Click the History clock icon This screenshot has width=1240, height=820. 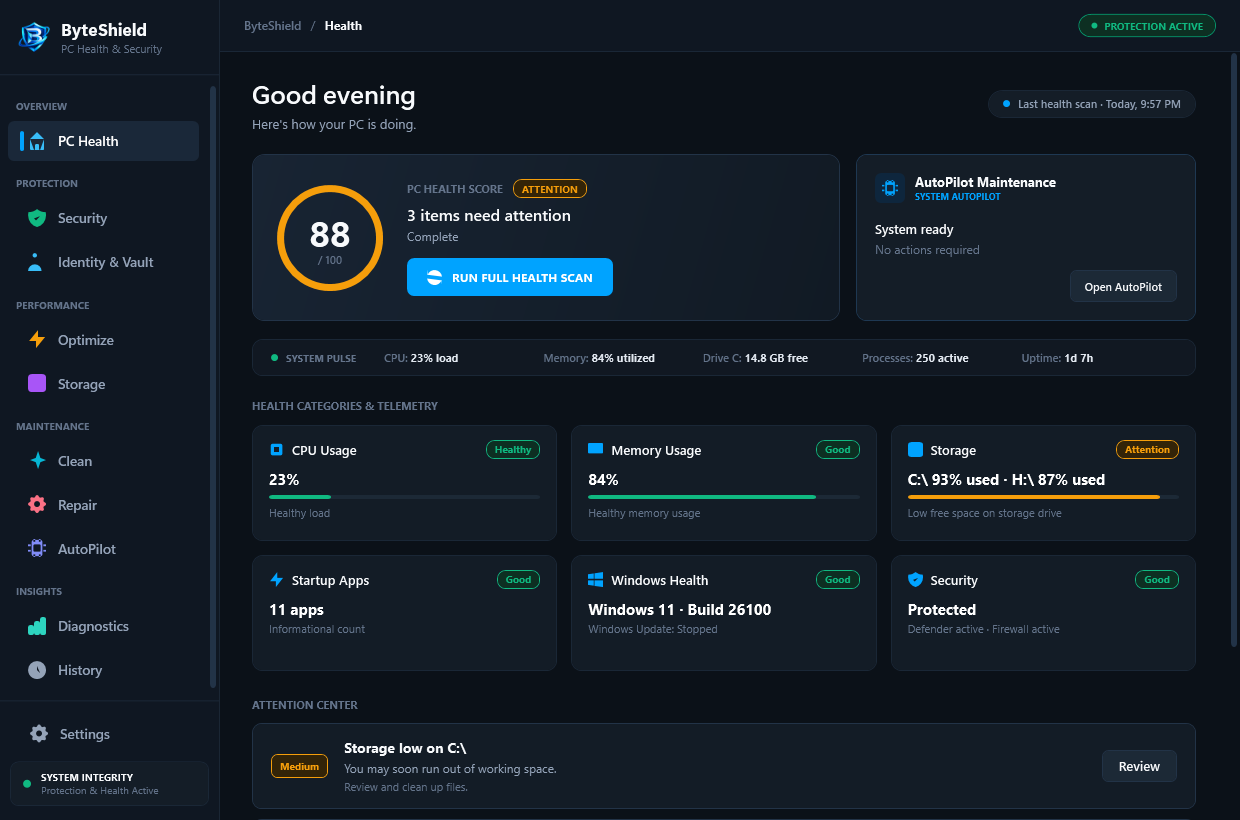[37, 670]
